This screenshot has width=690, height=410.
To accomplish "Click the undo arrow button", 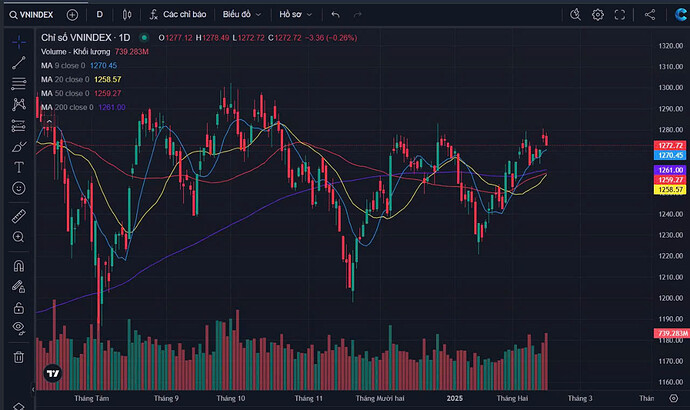I will point(334,15).
